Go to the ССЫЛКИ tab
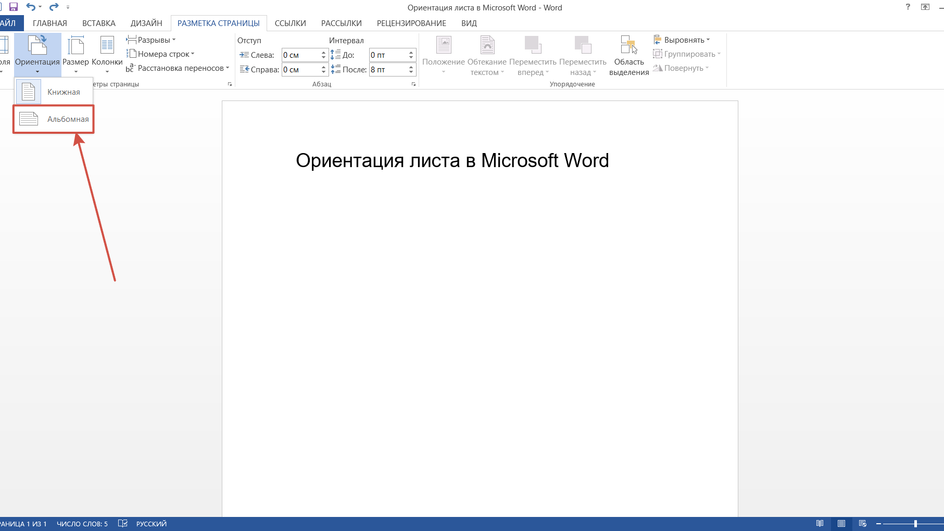 click(x=290, y=23)
